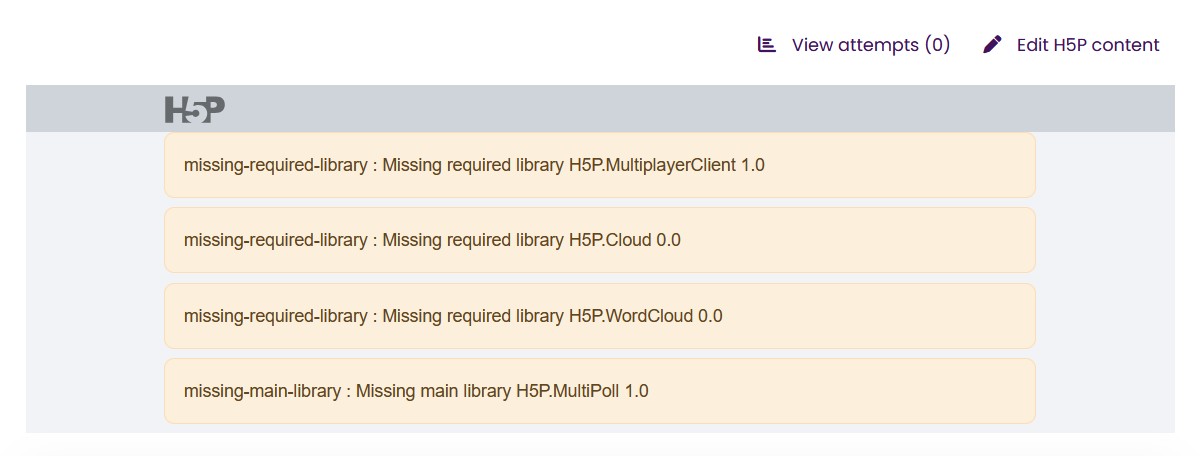
Task: Click "missing-required-library" code in the WordCloud alert
Action: (x=275, y=316)
